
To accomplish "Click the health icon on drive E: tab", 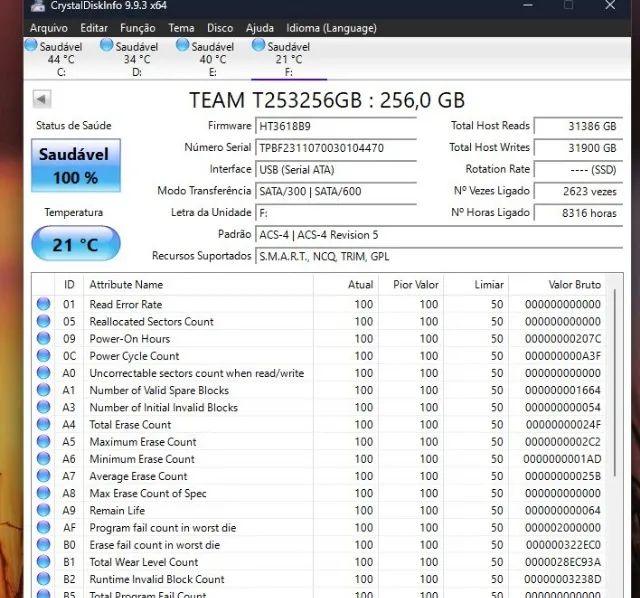I will point(182,45).
